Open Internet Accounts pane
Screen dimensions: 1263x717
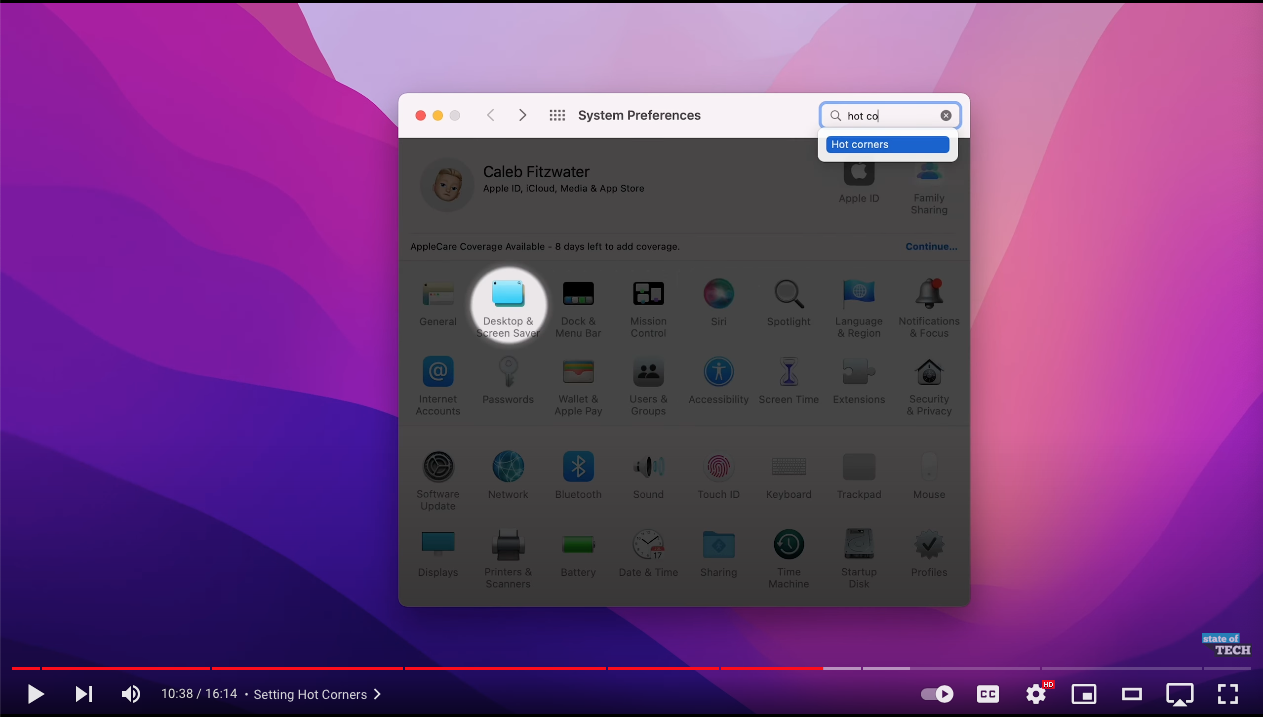pyautogui.click(x=438, y=372)
